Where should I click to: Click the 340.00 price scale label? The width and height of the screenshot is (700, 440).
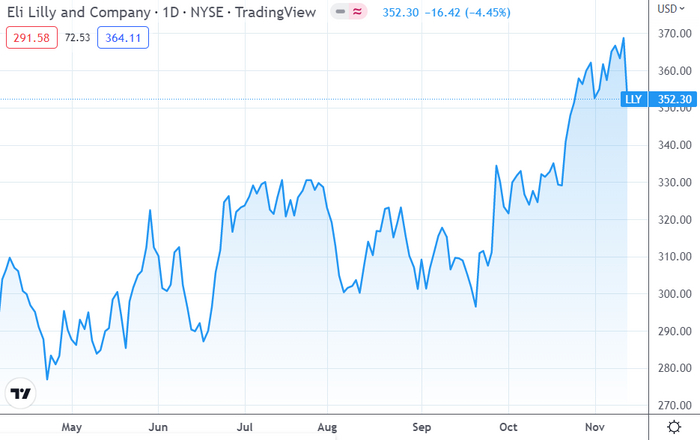(675, 145)
